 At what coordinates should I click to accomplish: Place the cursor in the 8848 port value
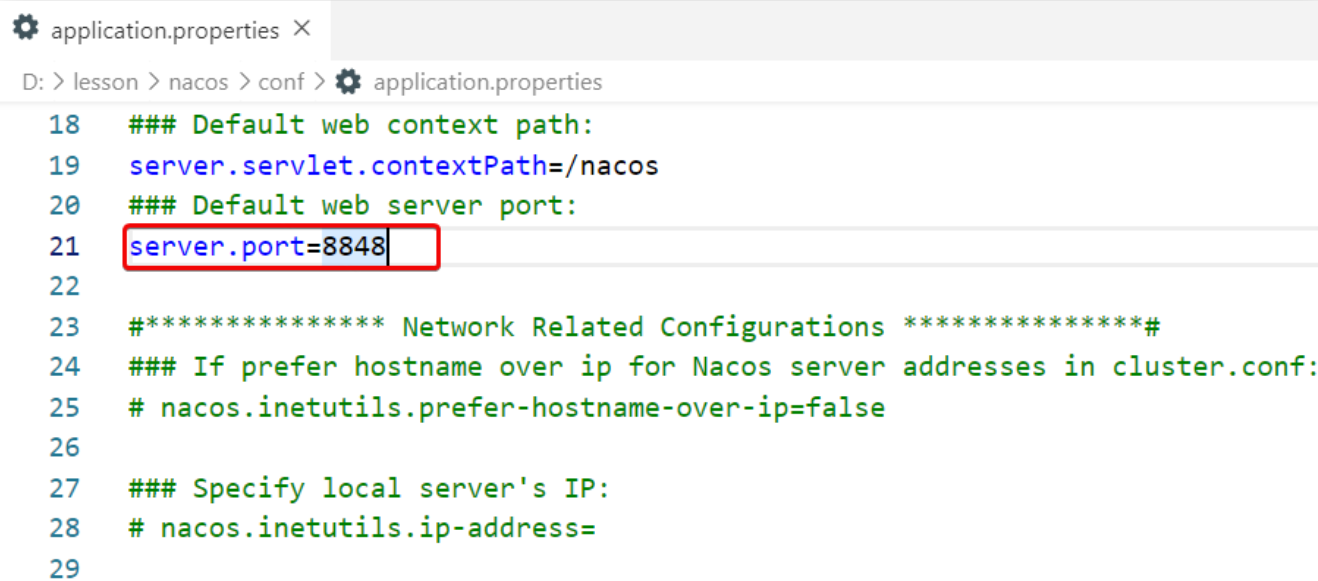click(x=354, y=246)
